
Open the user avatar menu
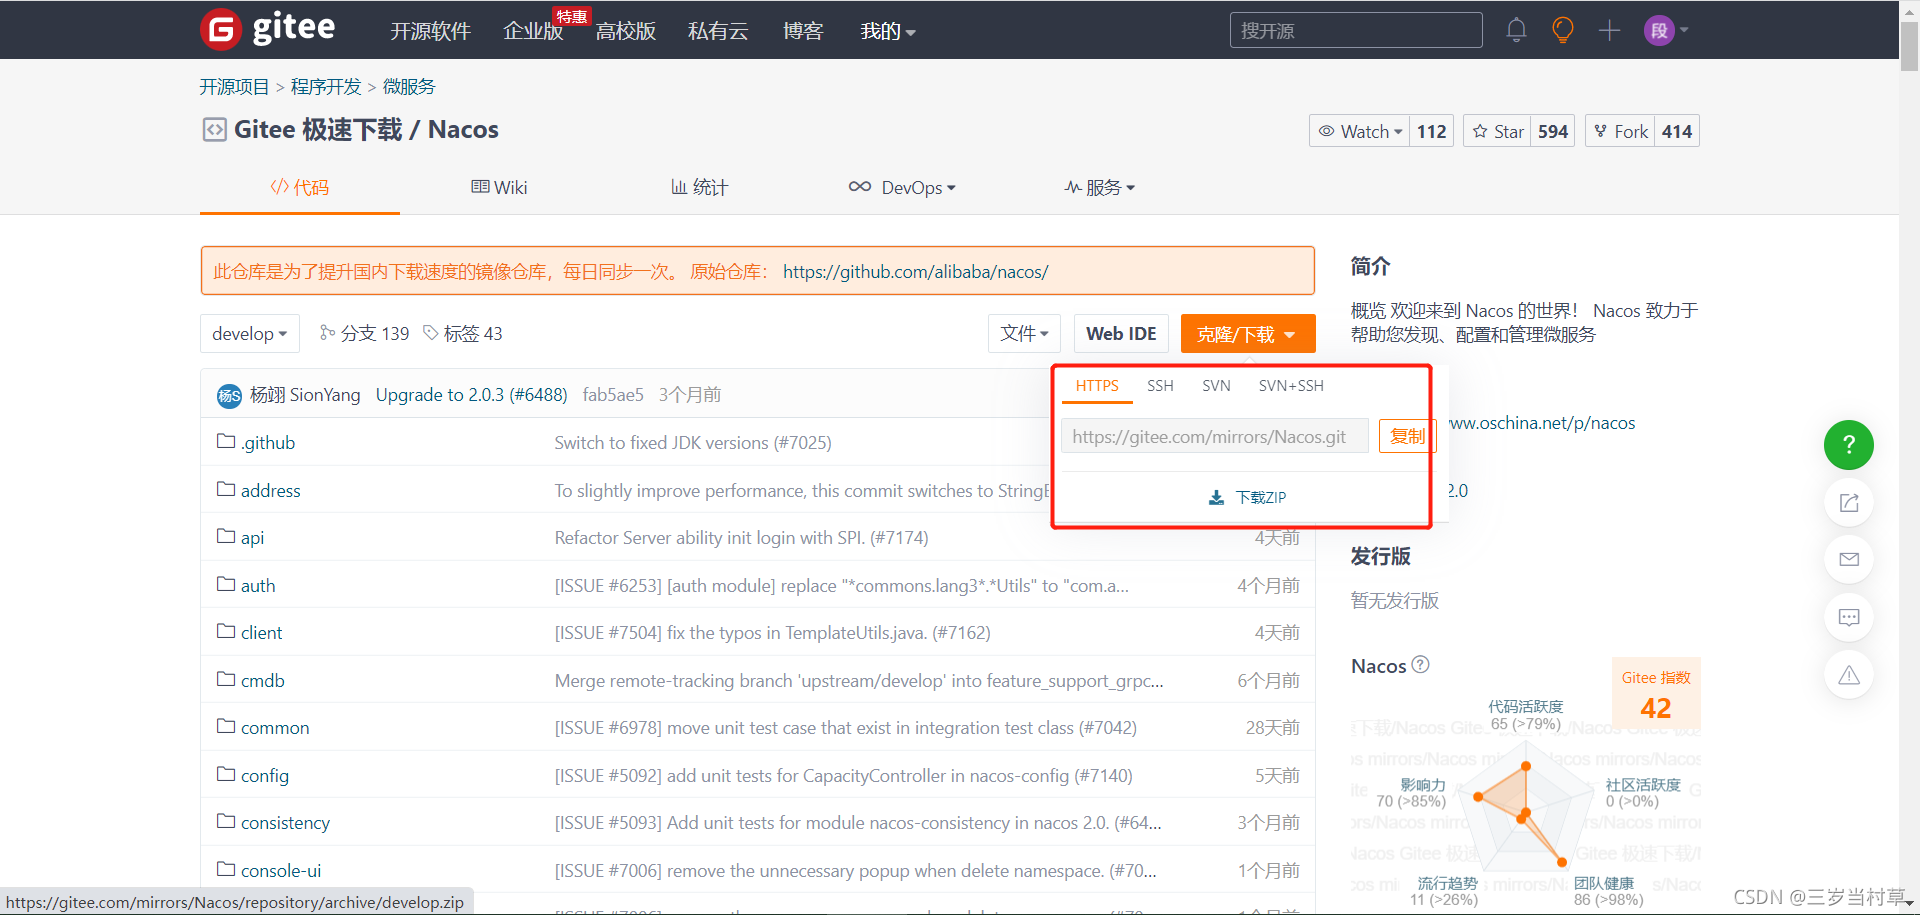pyautogui.click(x=1666, y=30)
